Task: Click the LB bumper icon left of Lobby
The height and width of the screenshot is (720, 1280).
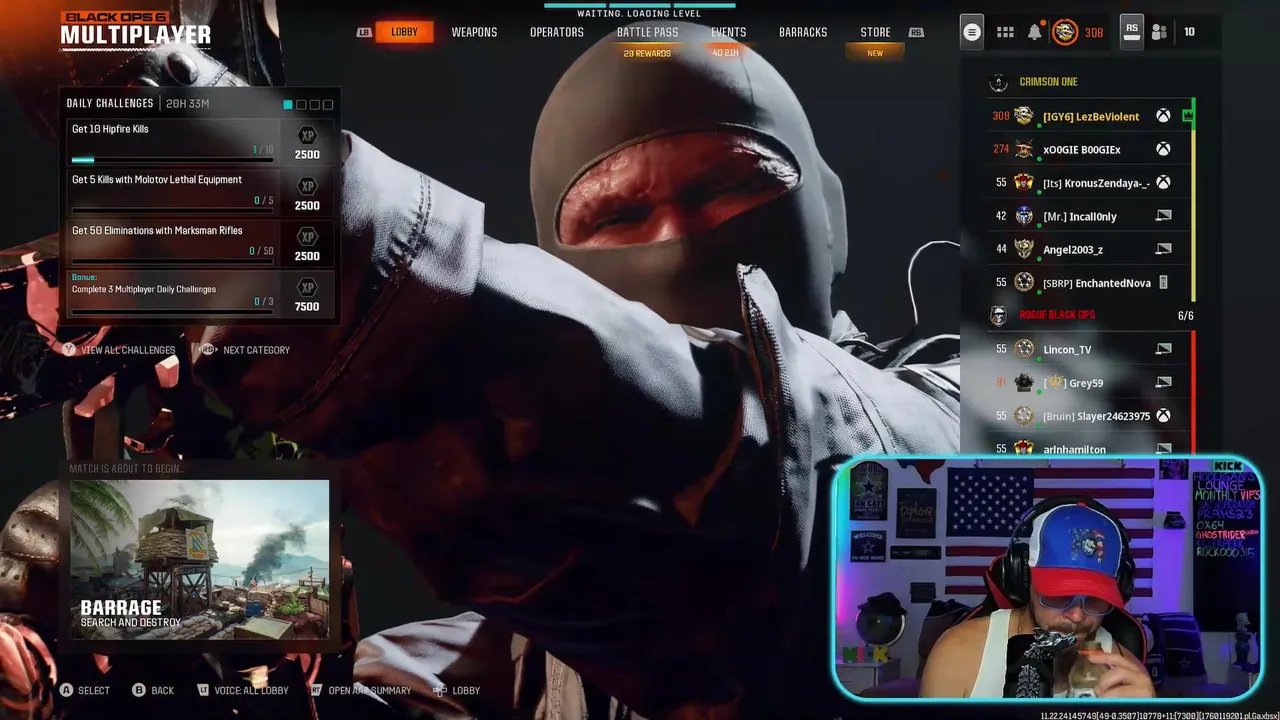Action: click(x=366, y=32)
